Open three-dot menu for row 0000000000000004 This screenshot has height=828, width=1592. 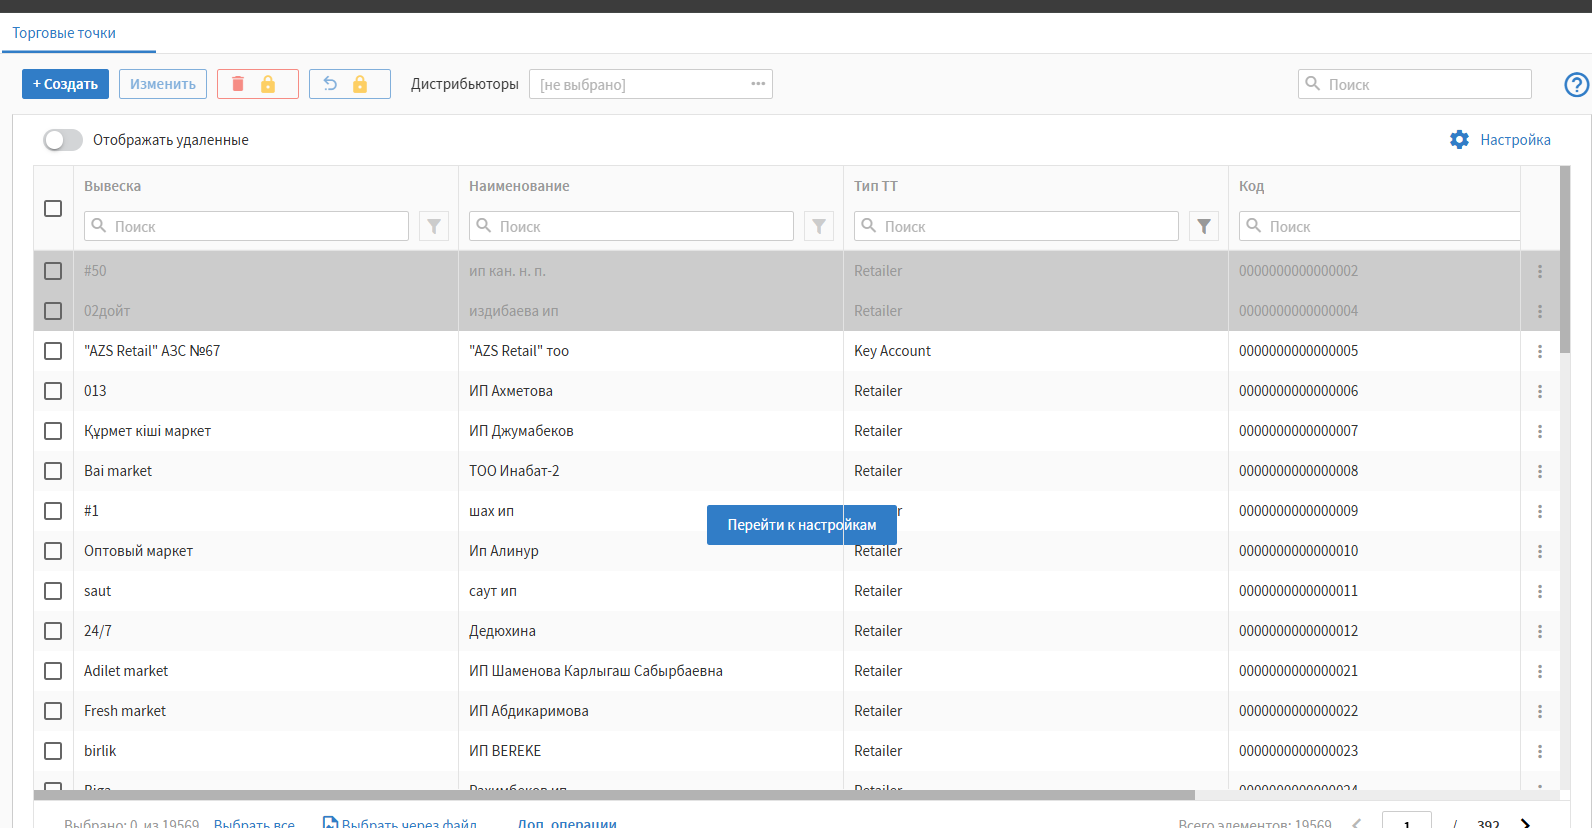tap(1540, 311)
